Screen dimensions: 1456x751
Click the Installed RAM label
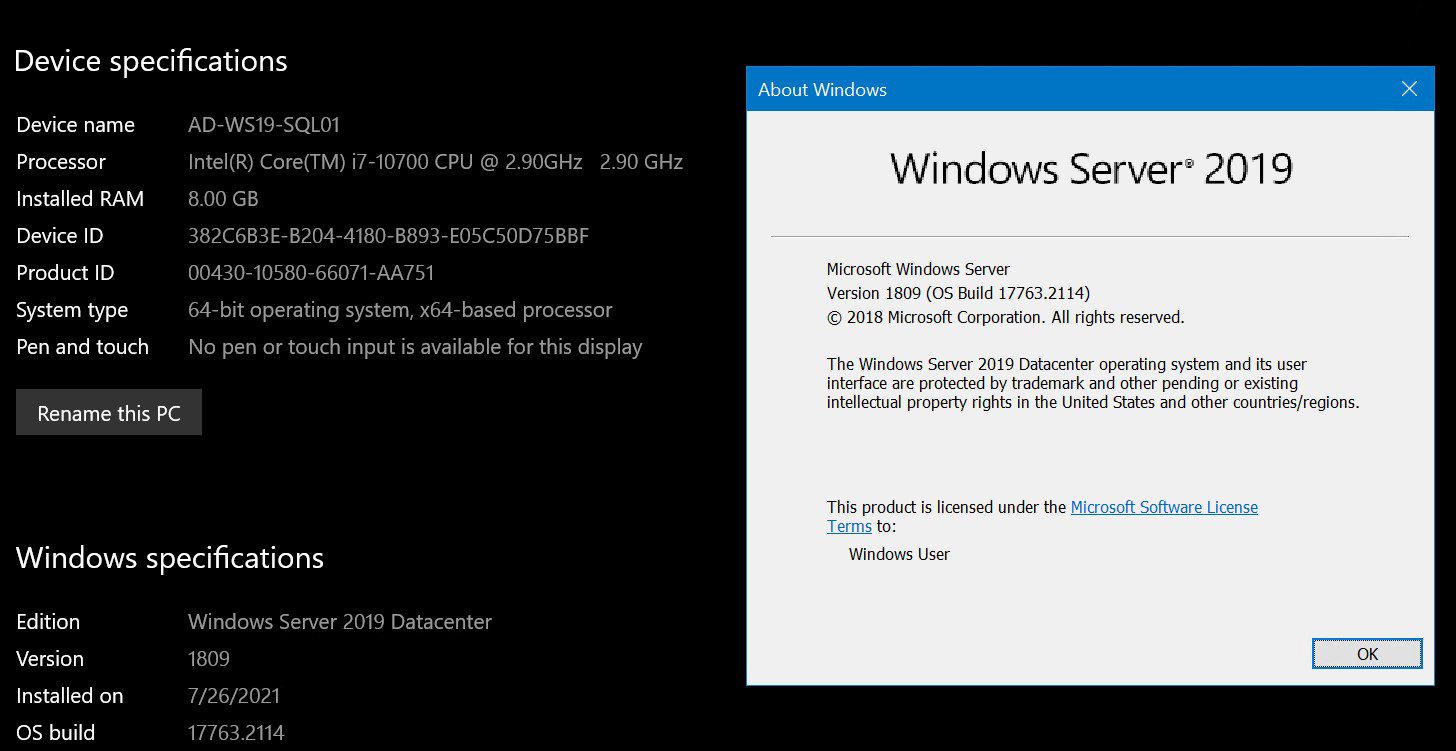coord(80,199)
